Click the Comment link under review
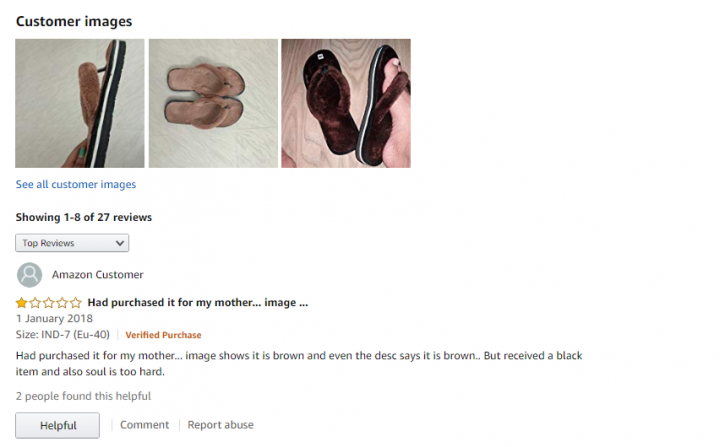The image size is (725, 447). coord(144,425)
